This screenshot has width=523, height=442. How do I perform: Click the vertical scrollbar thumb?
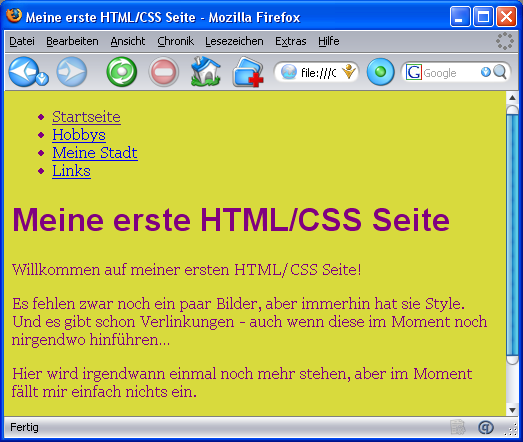point(512,235)
